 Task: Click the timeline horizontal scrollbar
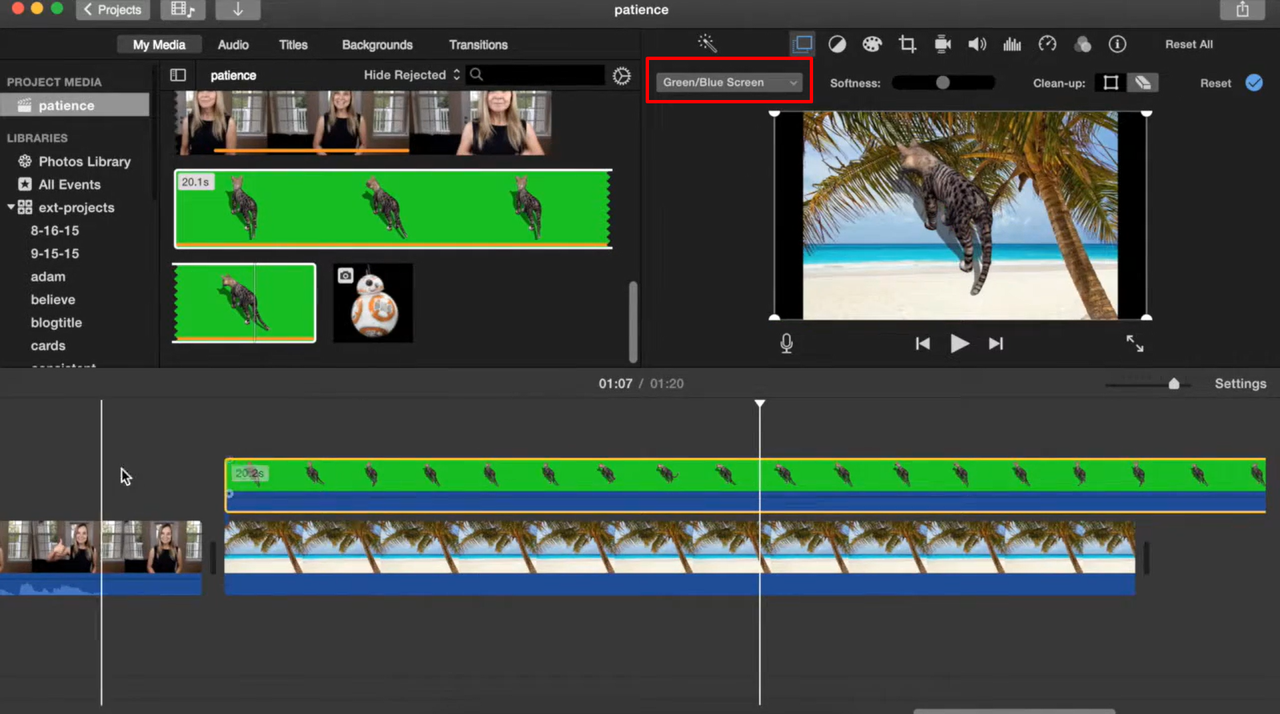point(1014,711)
